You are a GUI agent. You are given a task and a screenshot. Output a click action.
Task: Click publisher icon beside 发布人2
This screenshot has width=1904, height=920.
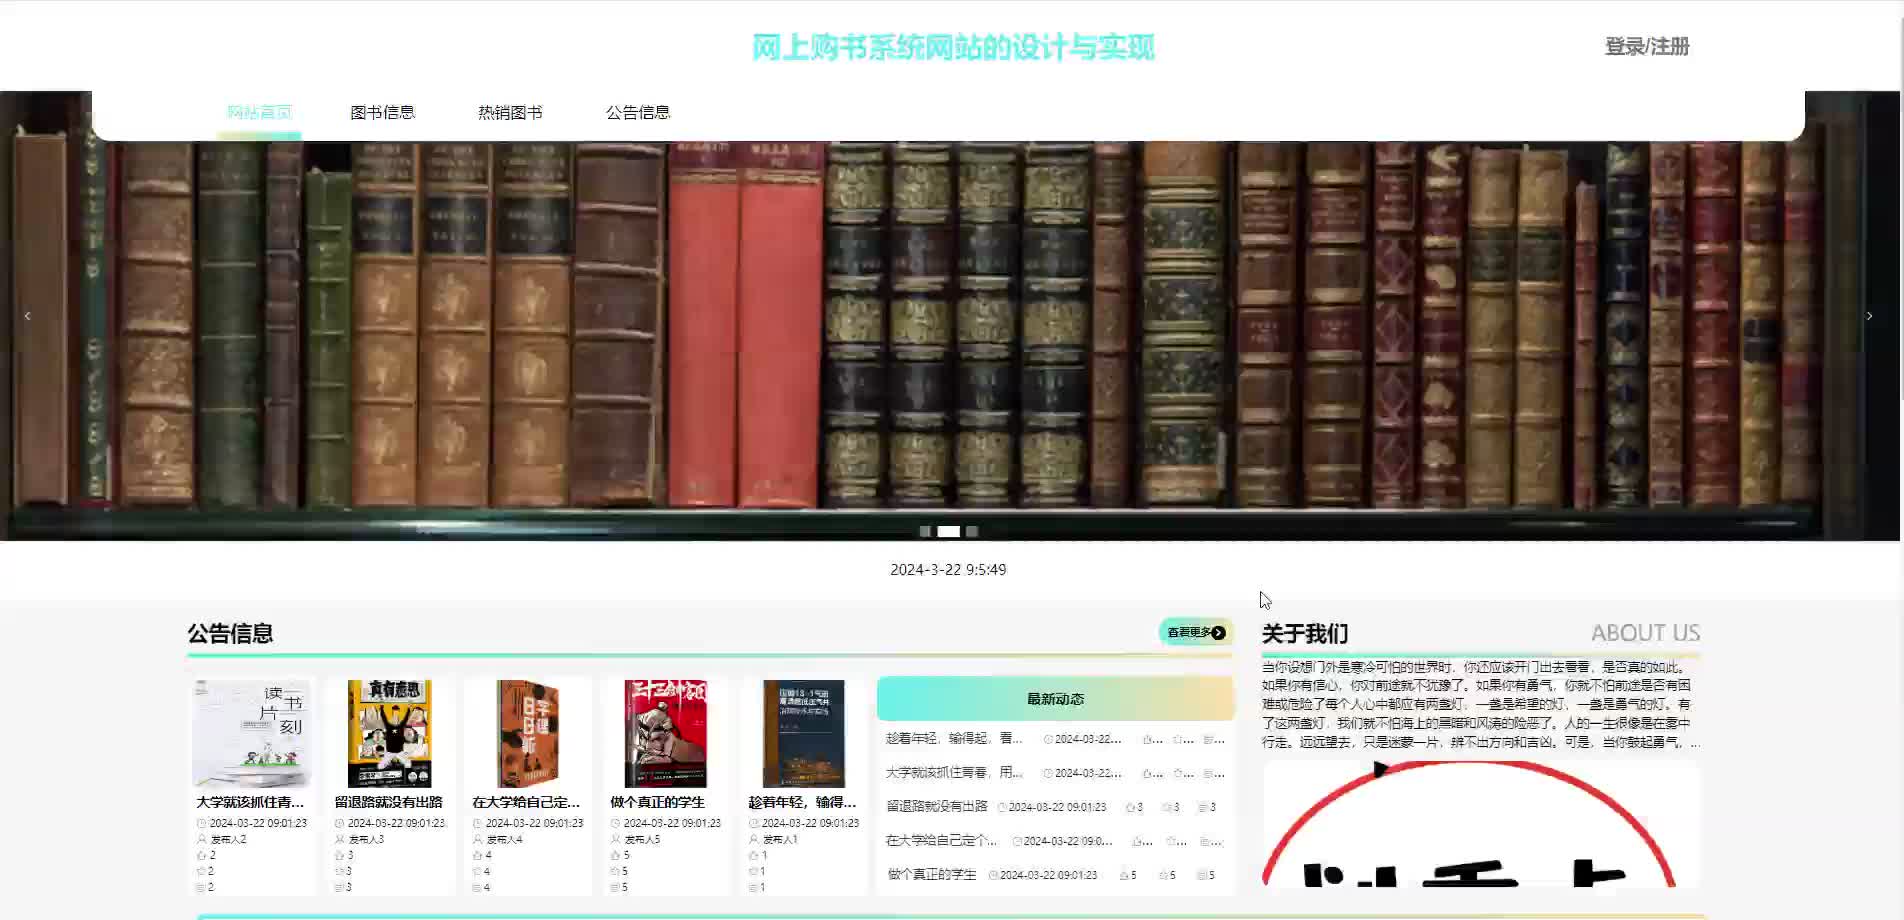pyautogui.click(x=201, y=839)
